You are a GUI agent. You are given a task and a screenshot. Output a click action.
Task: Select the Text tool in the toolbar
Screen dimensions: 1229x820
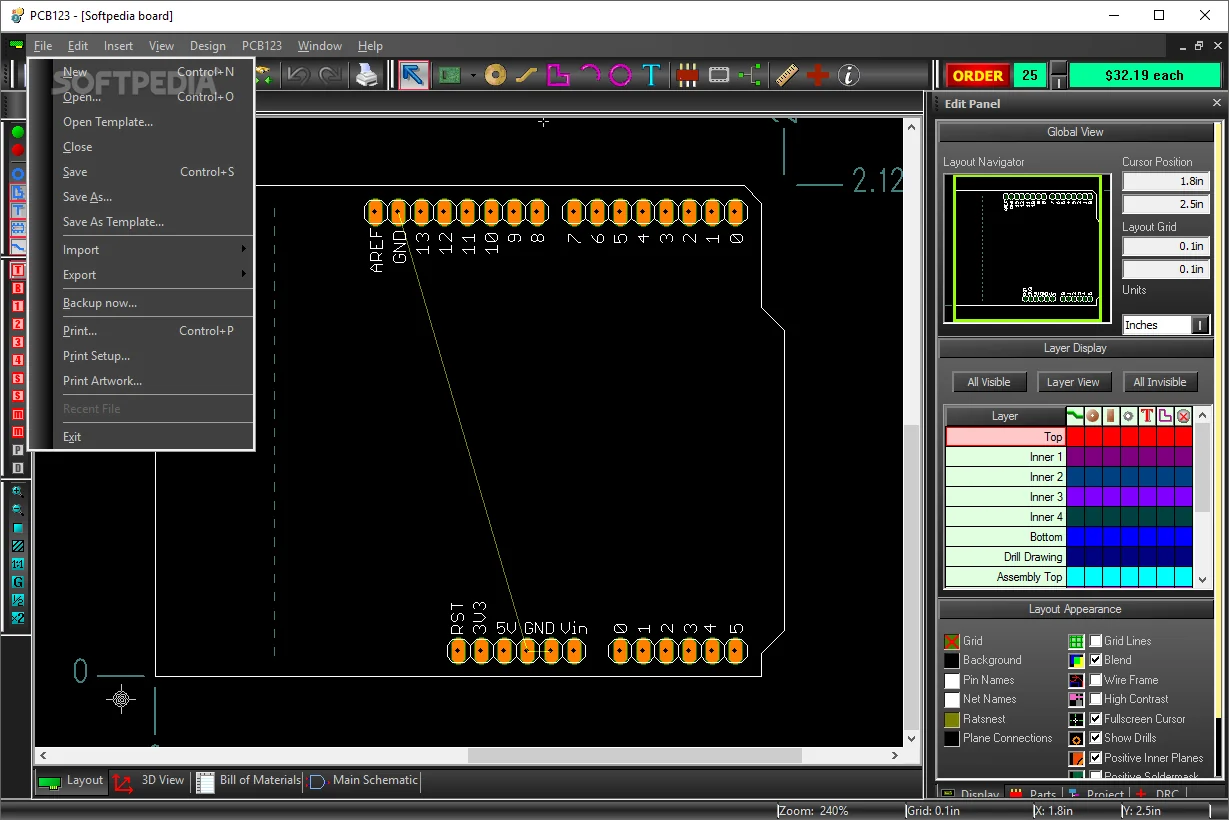(x=650, y=75)
